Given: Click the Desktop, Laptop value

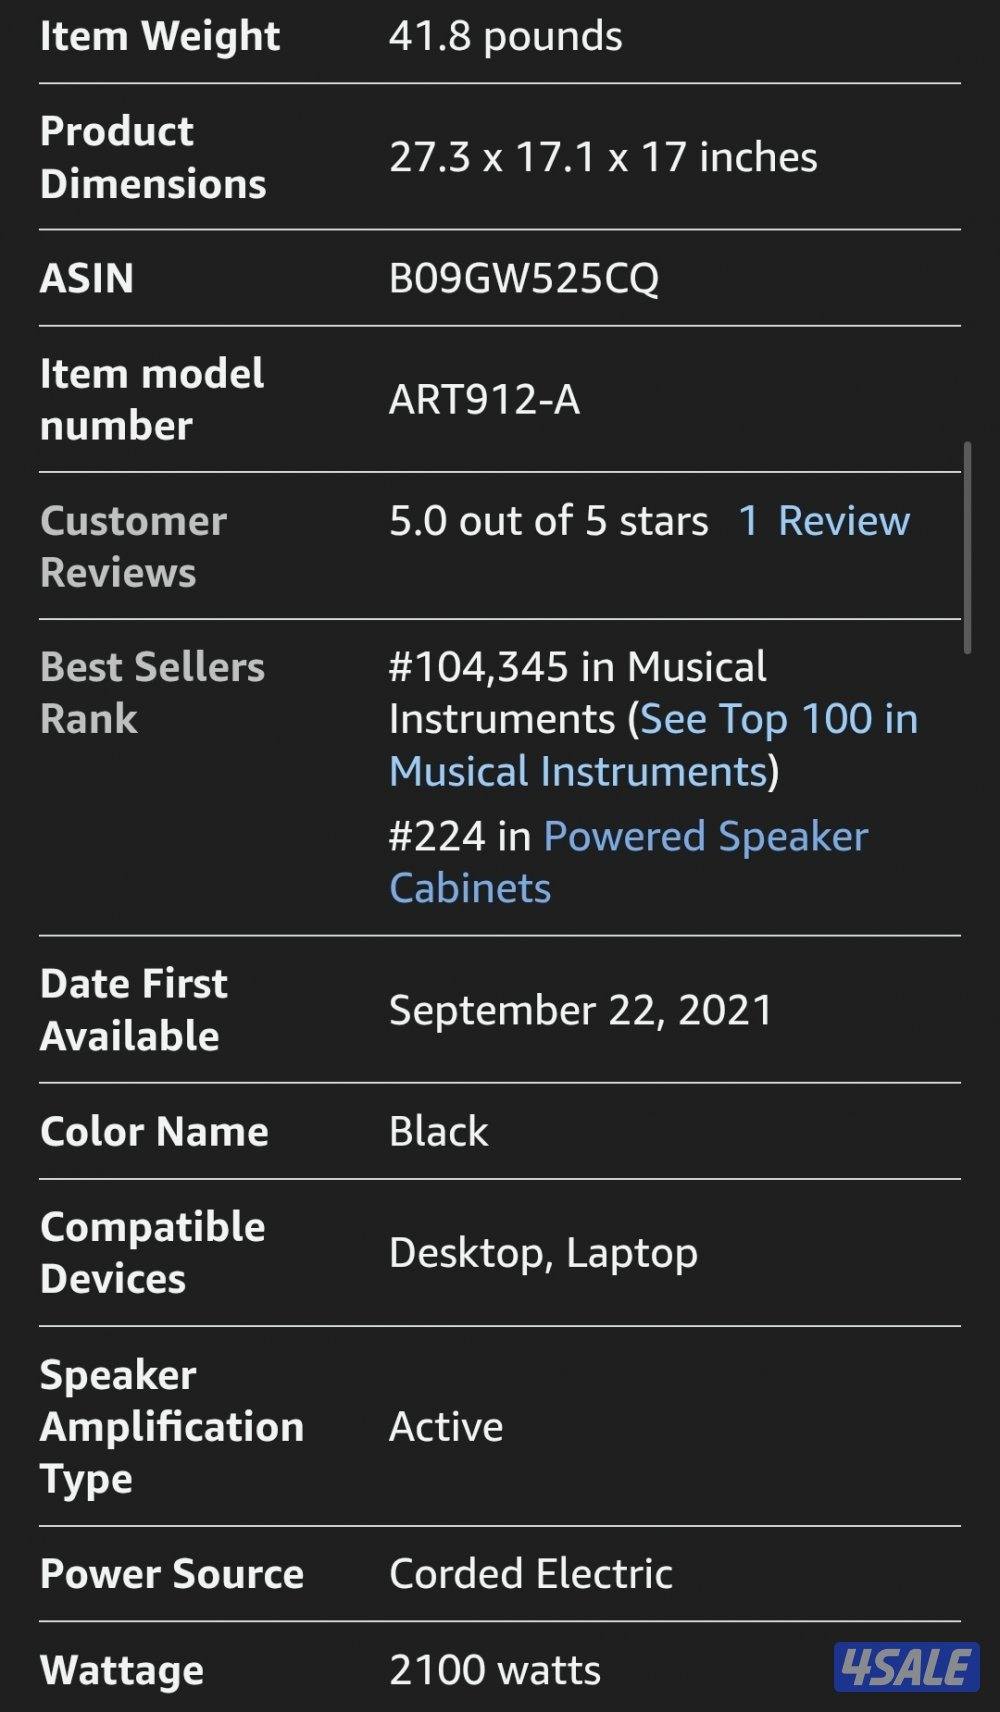Looking at the screenshot, I should pos(543,1253).
